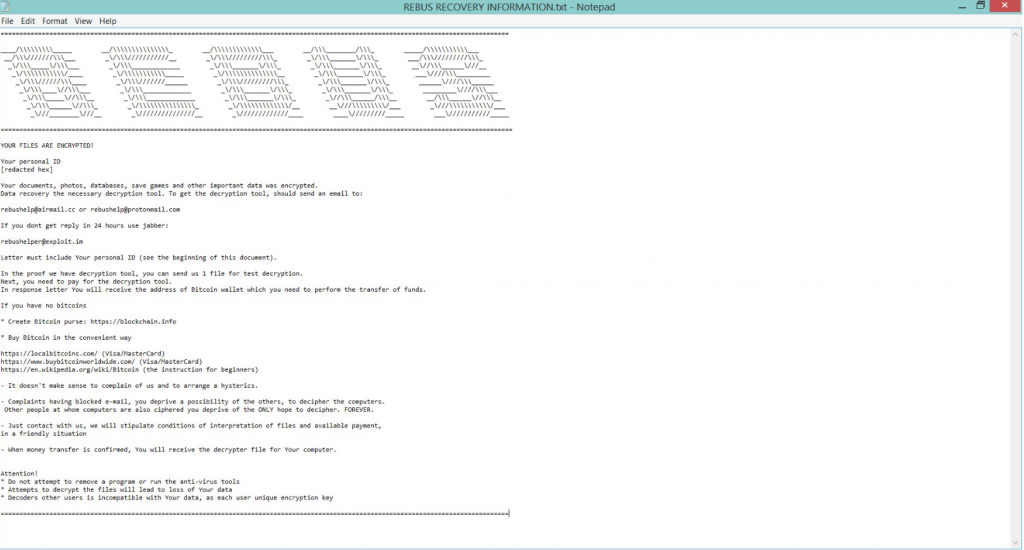Click the 'Complaints having blocked e-mail' line

[193, 402]
